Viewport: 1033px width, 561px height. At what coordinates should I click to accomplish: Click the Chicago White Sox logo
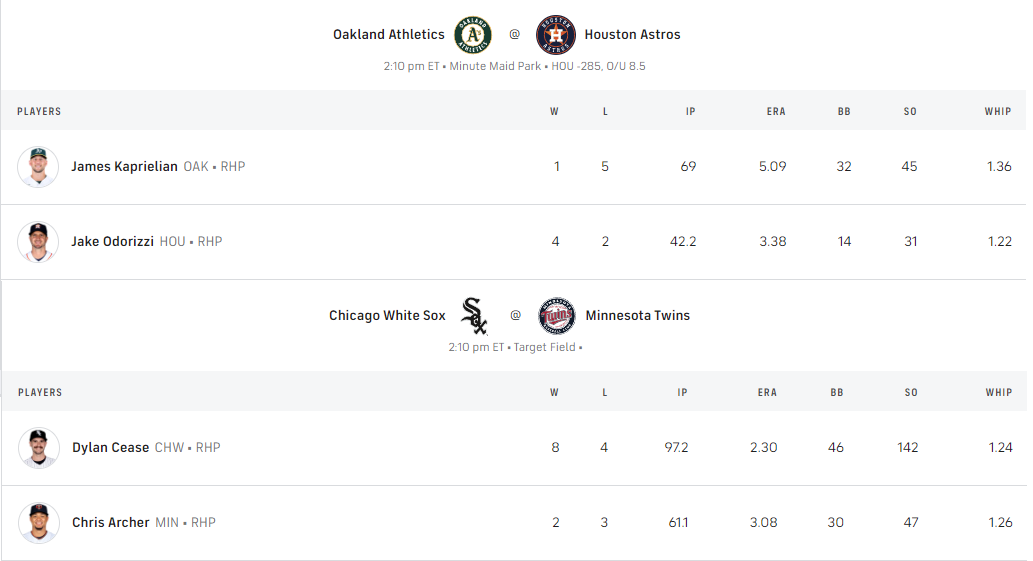(475, 316)
